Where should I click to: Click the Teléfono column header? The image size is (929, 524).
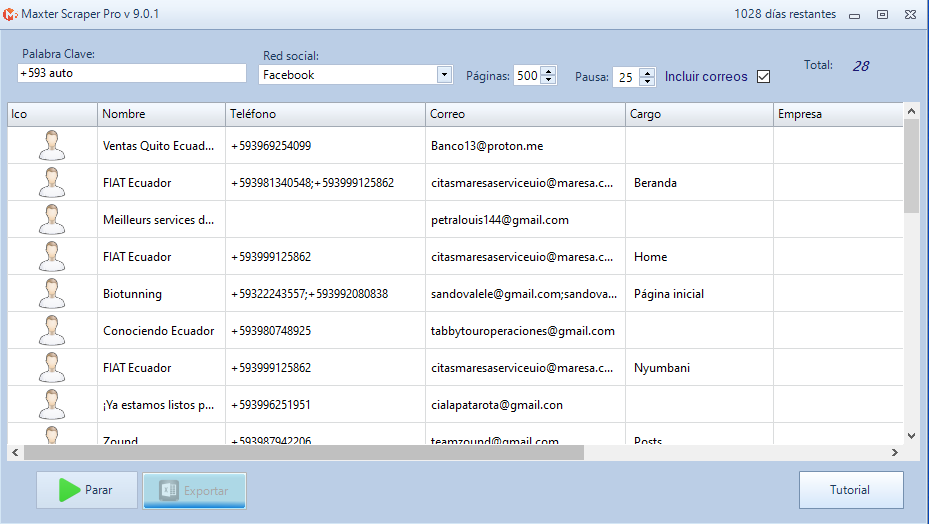pos(325,114)
